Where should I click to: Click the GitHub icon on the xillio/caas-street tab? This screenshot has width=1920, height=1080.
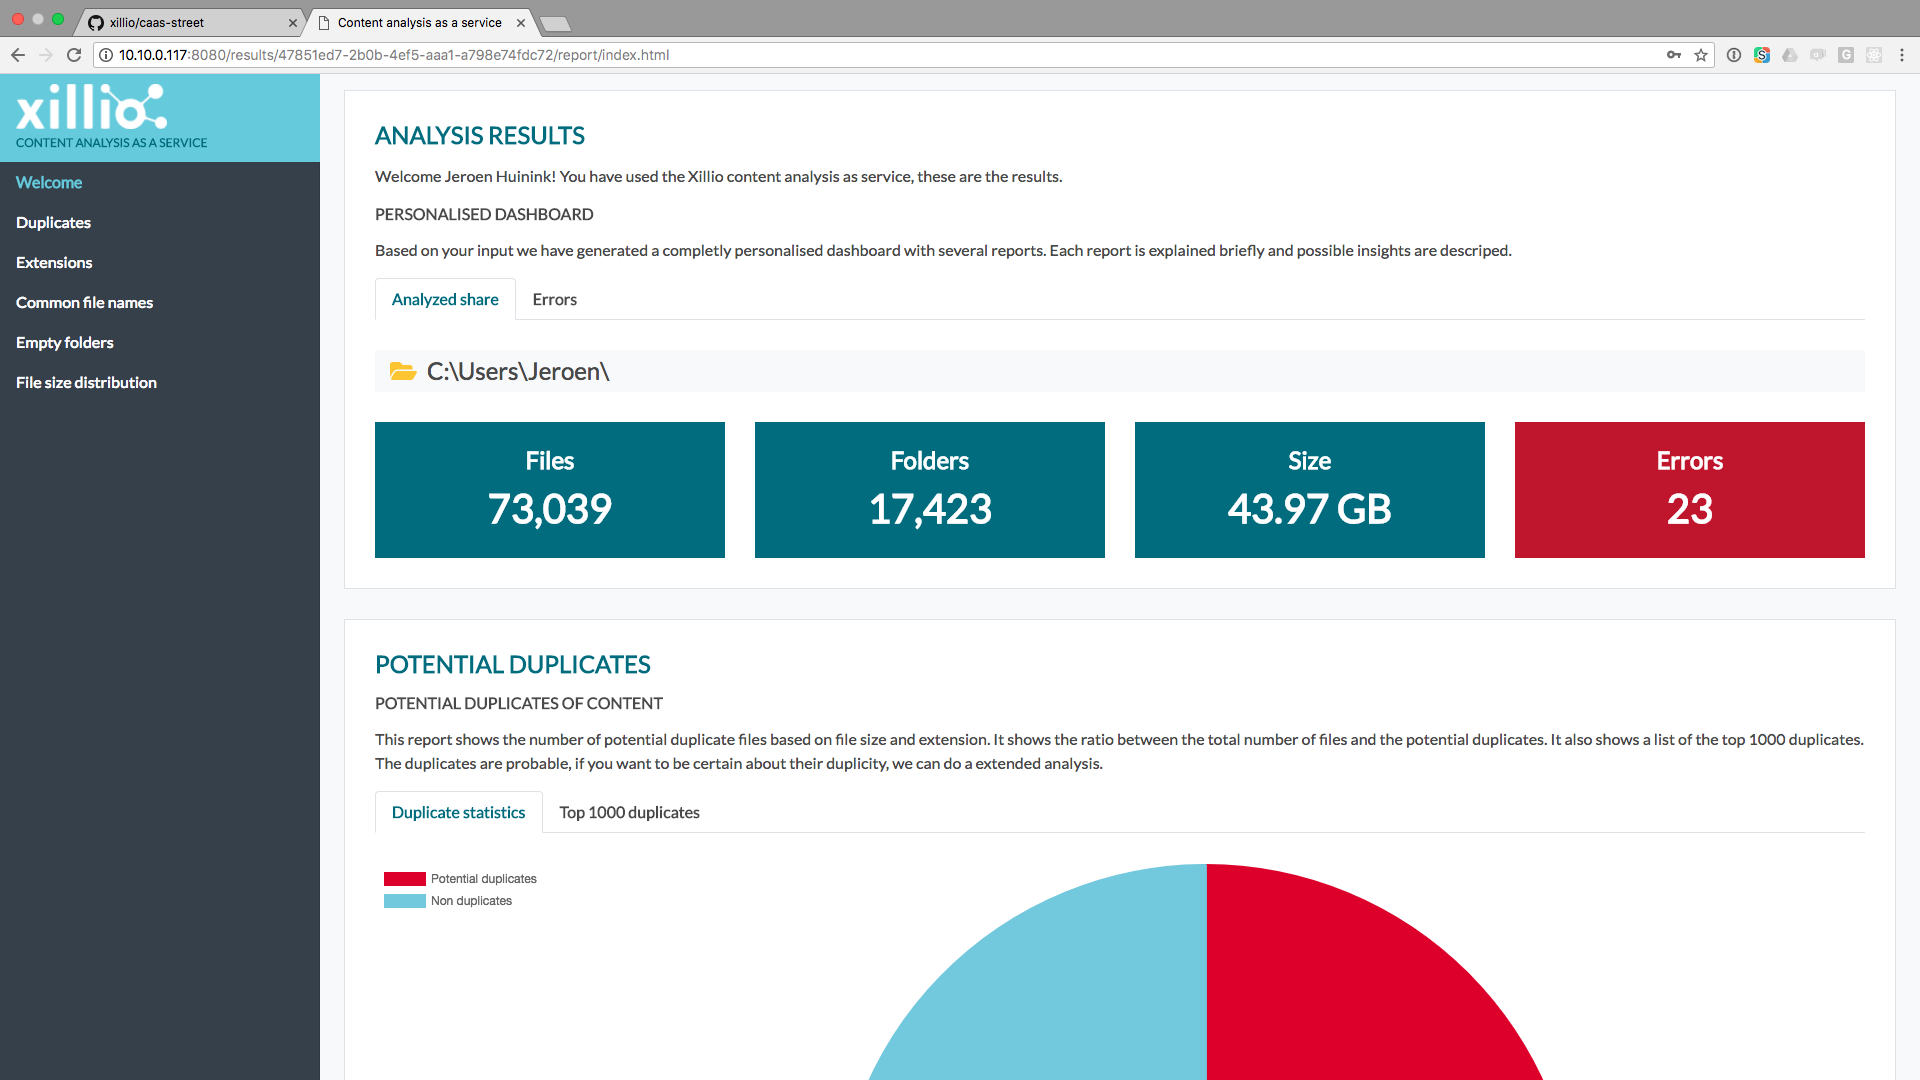click(x=96, y=22)
